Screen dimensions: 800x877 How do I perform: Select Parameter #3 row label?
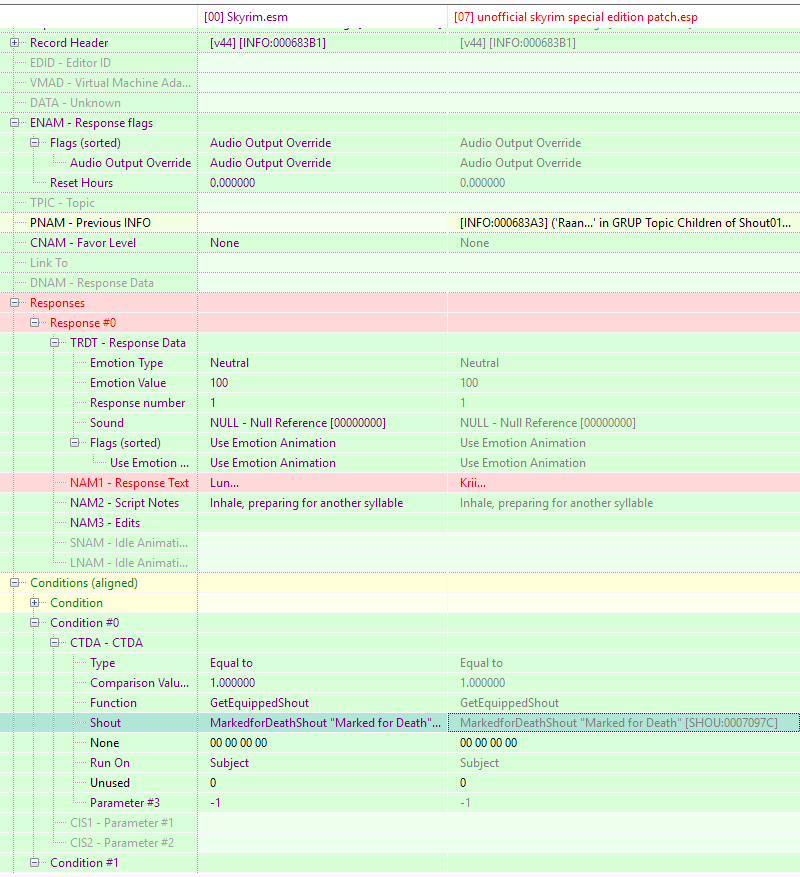pyautogui.click(x=125, y=803)
